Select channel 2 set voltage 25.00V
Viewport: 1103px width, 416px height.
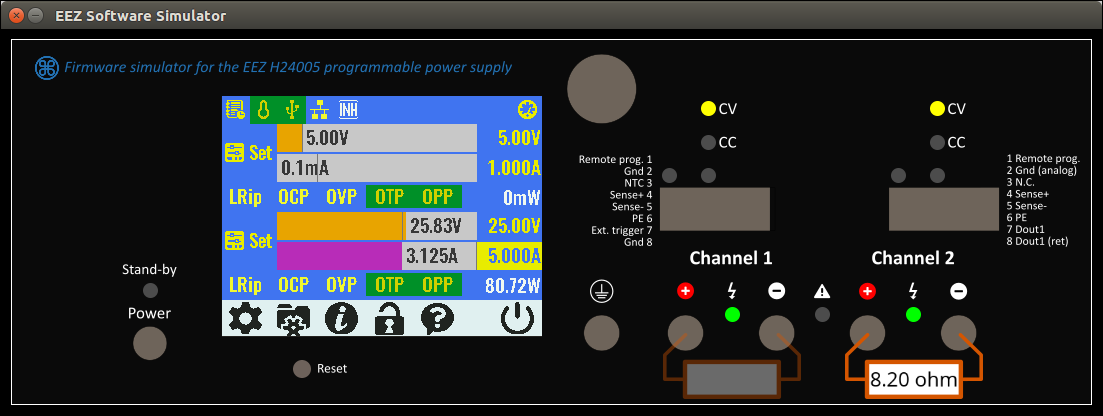click(x=514, y=226)
